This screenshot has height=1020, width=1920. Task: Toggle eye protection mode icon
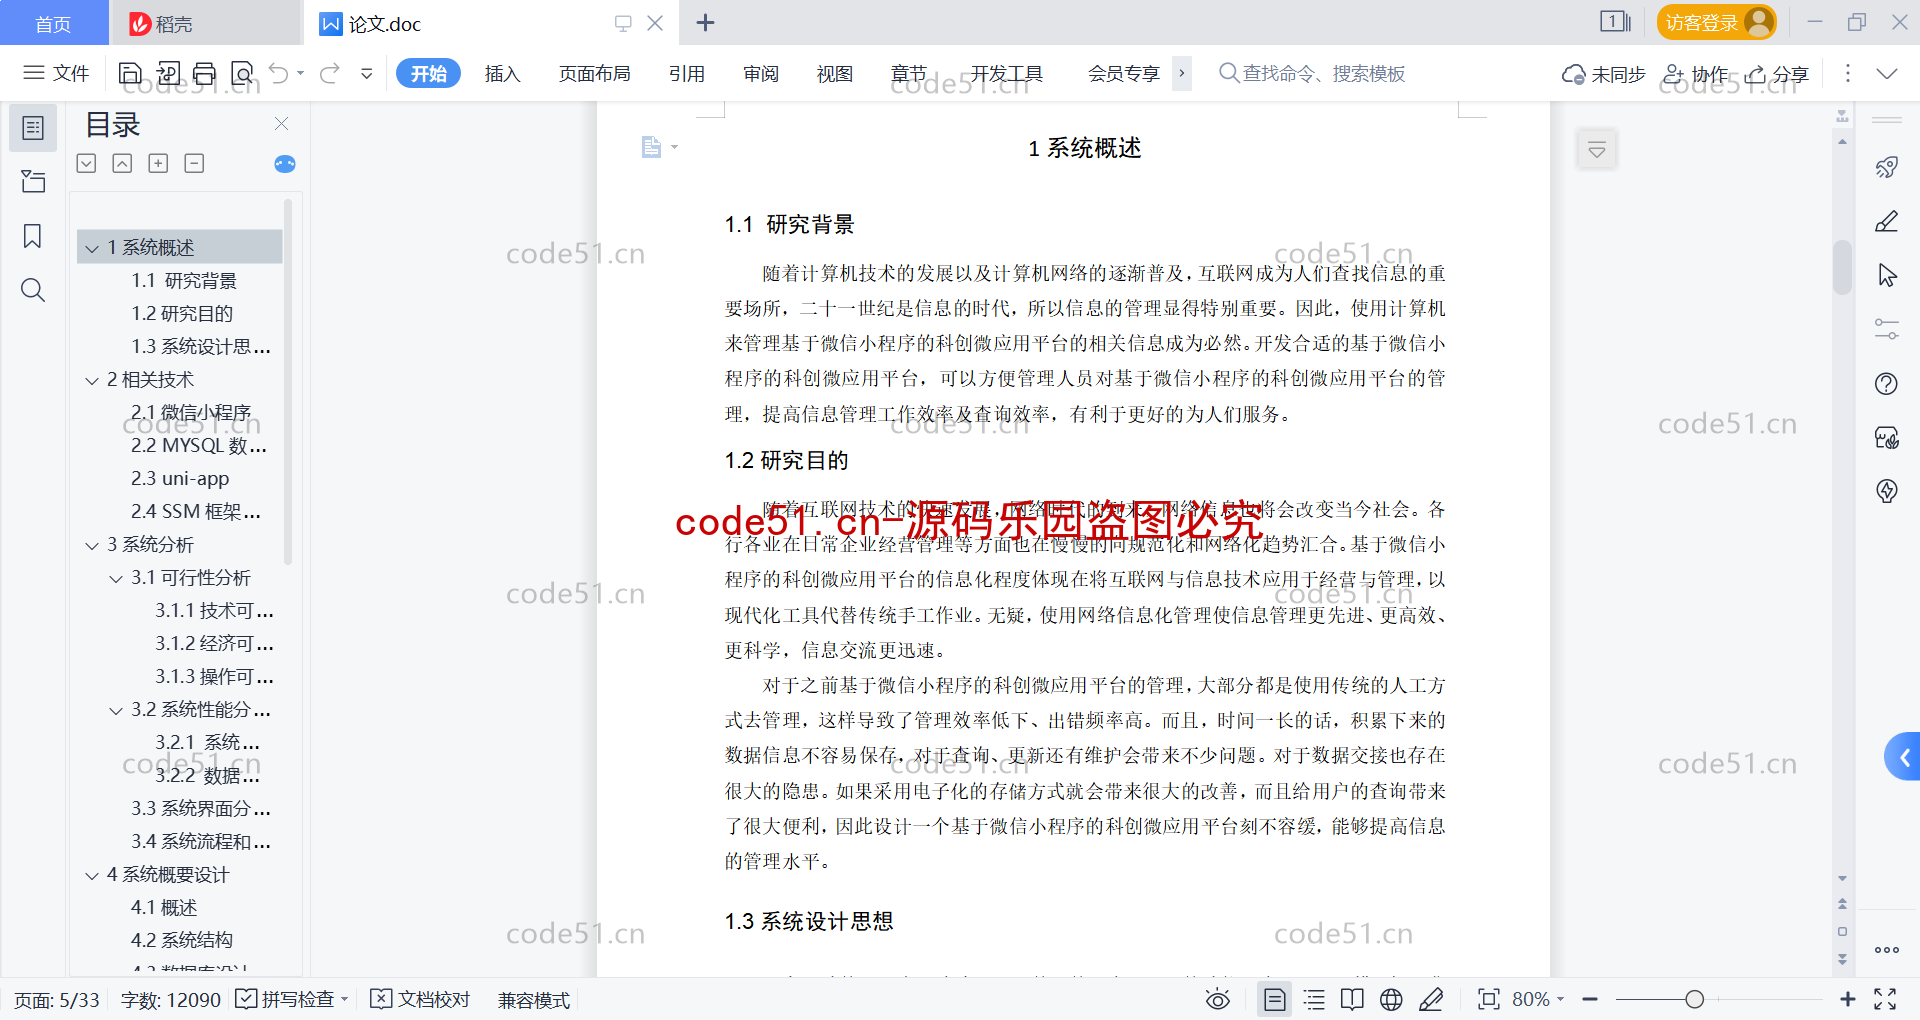[1218, 999]
